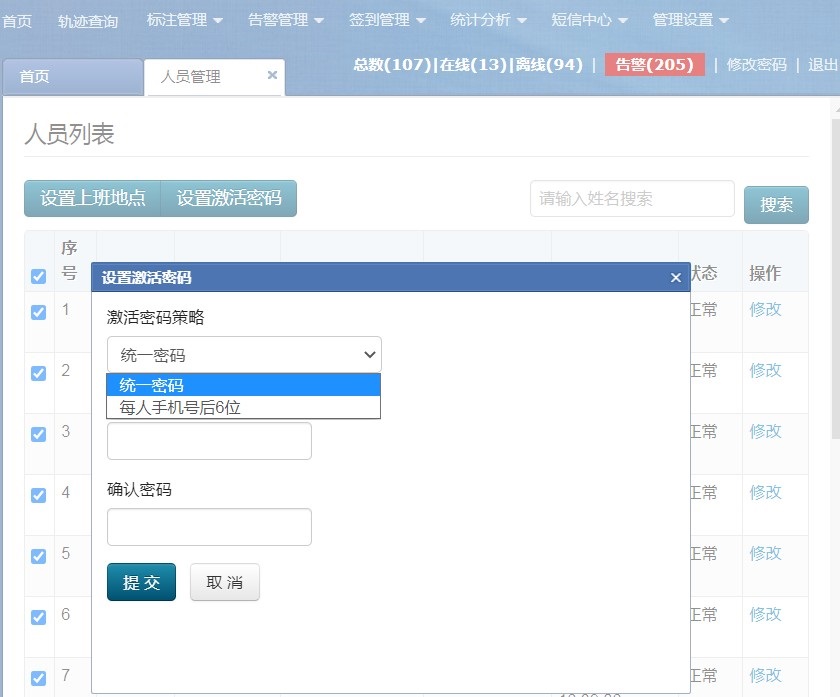This screenshot has height=697, width=840.
Task: Uncheck the checkbox for row 5
Action: click(39, 557)
